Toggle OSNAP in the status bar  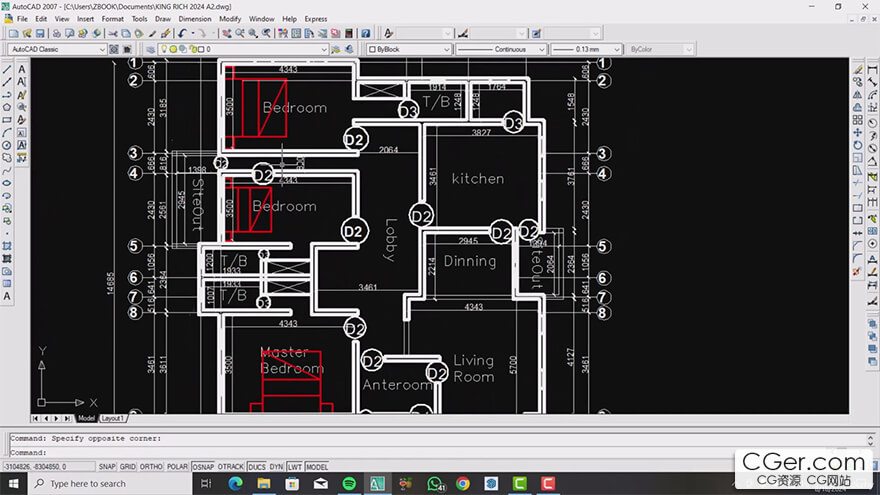(x=204, y=467)
